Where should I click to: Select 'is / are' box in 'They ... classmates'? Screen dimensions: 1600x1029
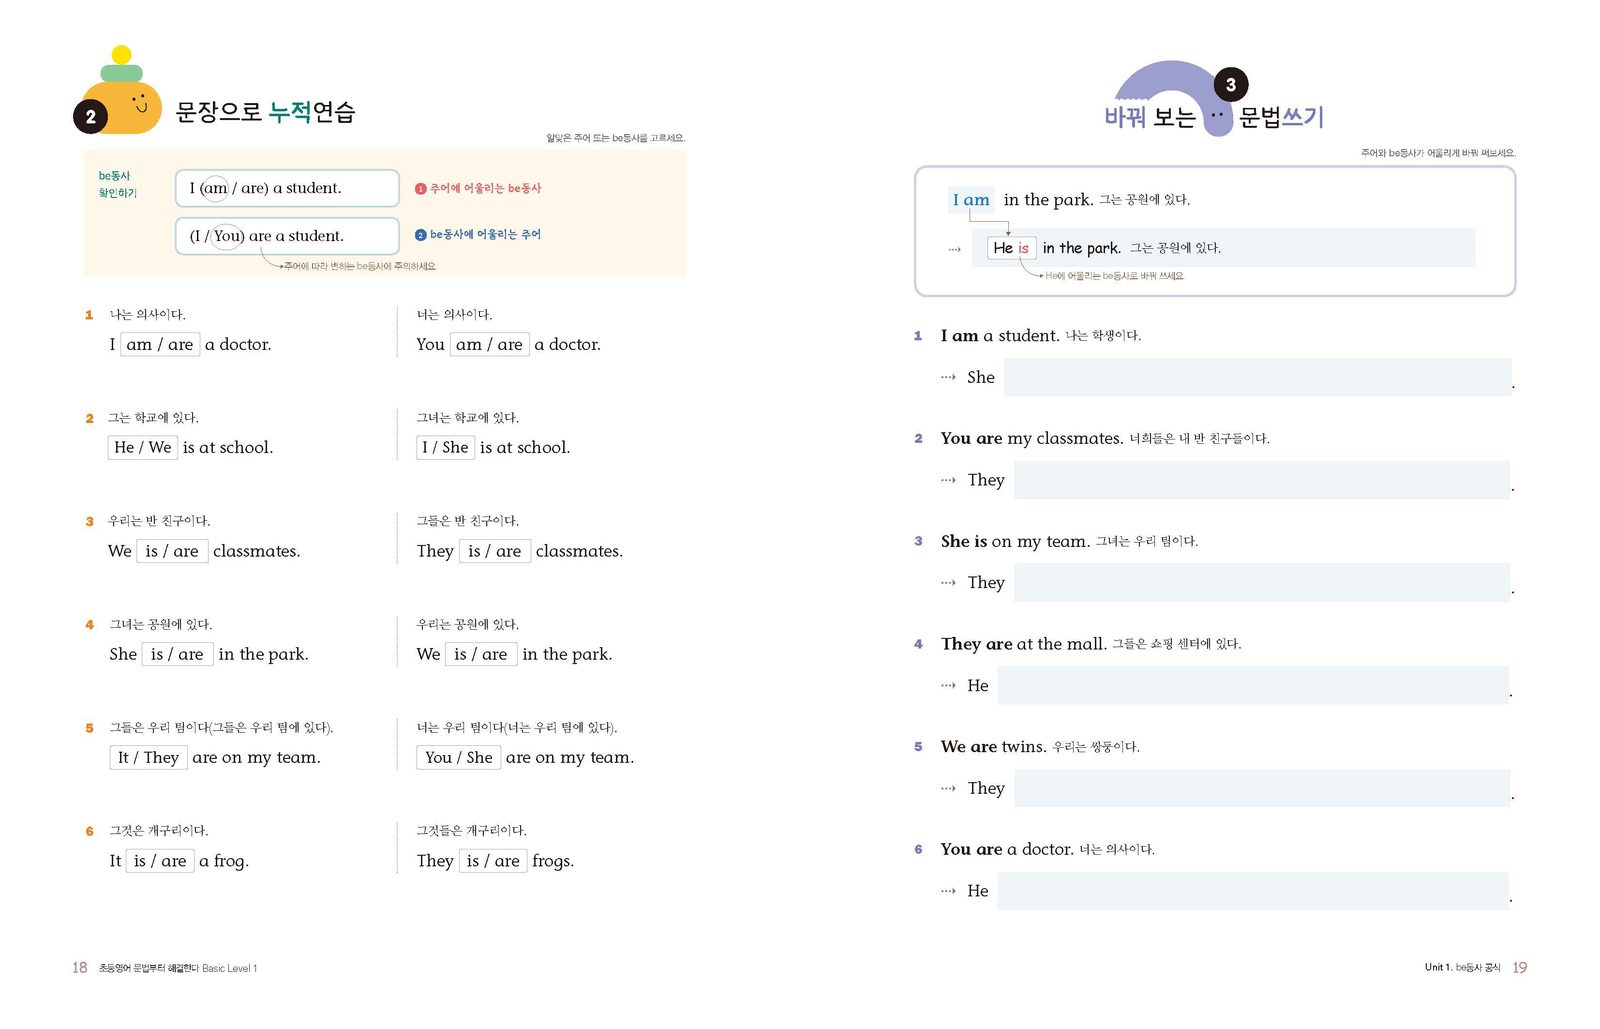click(494, 551)
